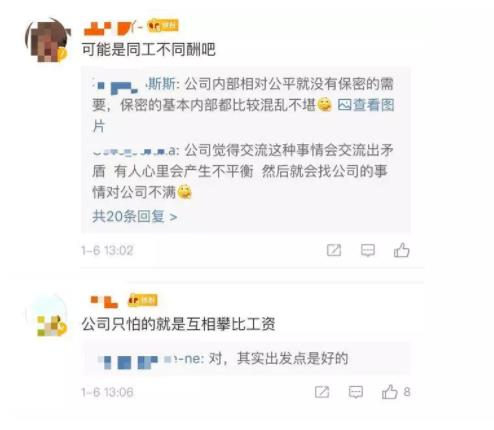Like the 可能是同工不同酬吧 comment
Image resolution: width=494 pixels, height=430 pixels.
point(401,250)
